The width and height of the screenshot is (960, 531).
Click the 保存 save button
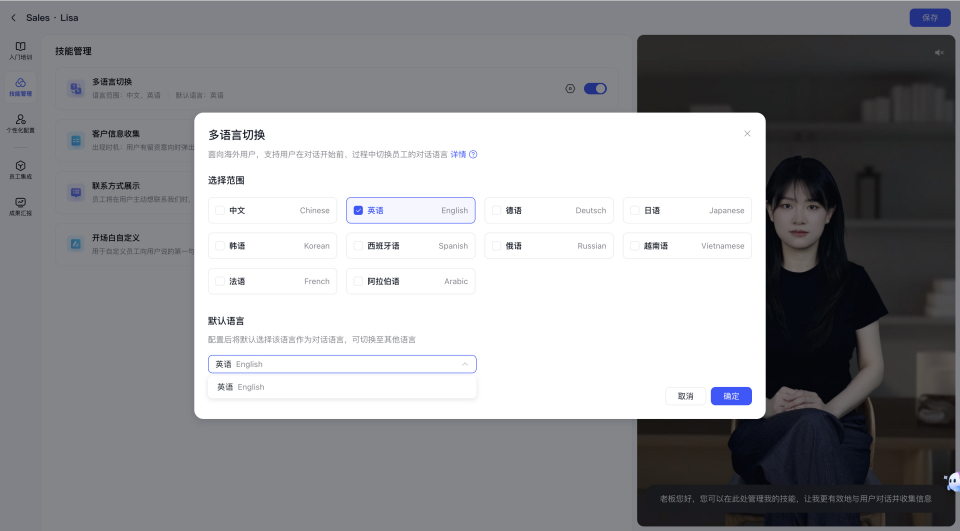coord(929,18)
